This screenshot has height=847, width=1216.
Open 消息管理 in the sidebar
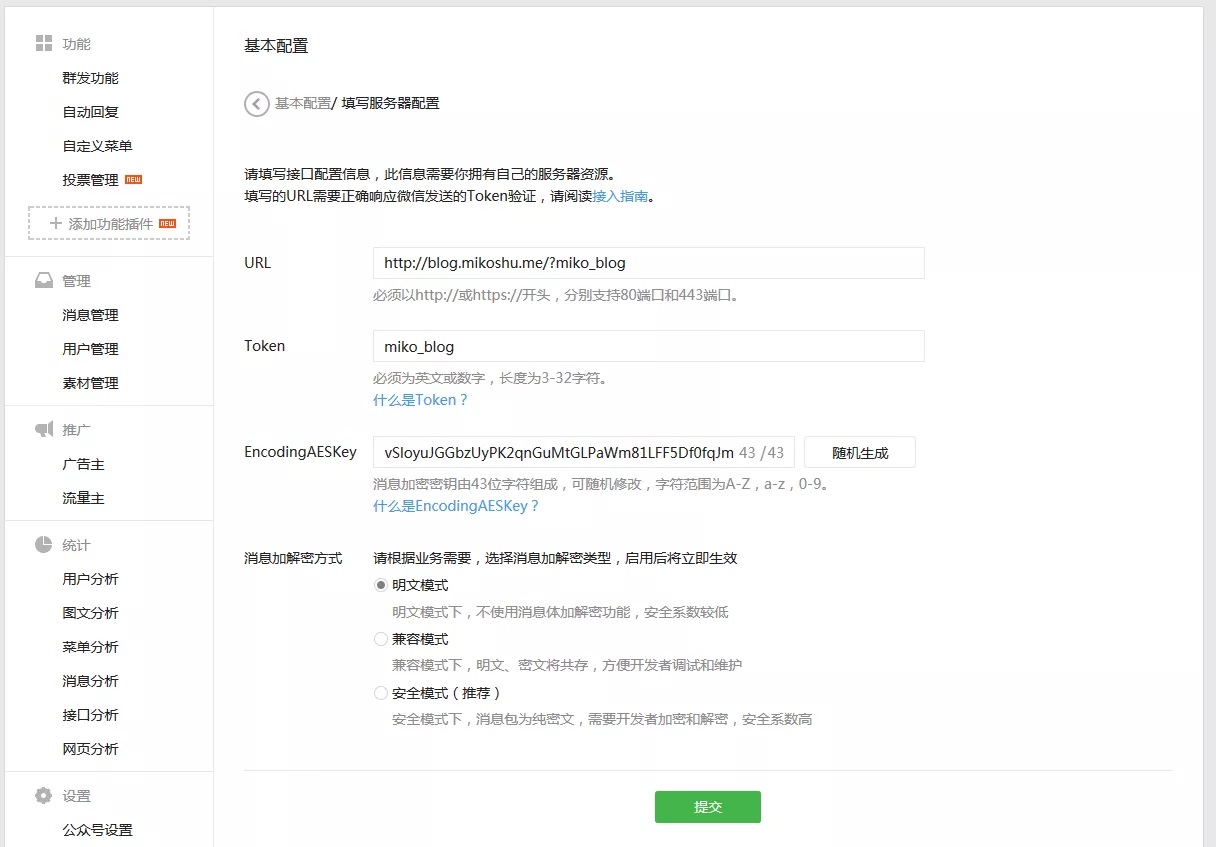pos(90,315)
